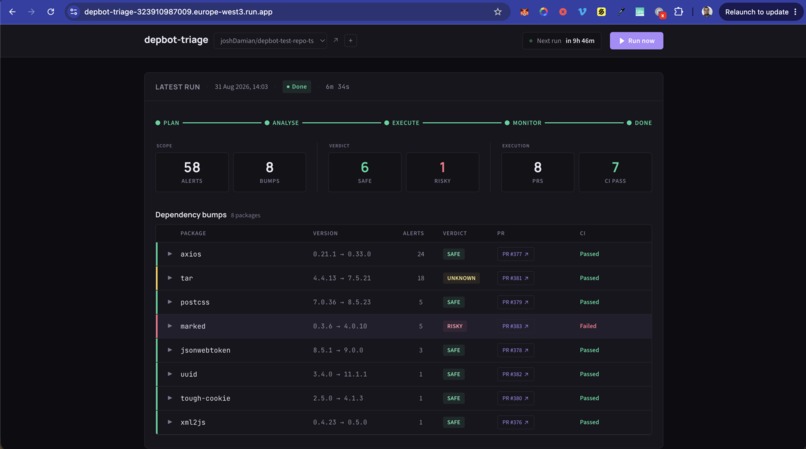This screenshot has height=449, width=806.
Task: Open the red circle extension icon
Action: click(563, 12)
